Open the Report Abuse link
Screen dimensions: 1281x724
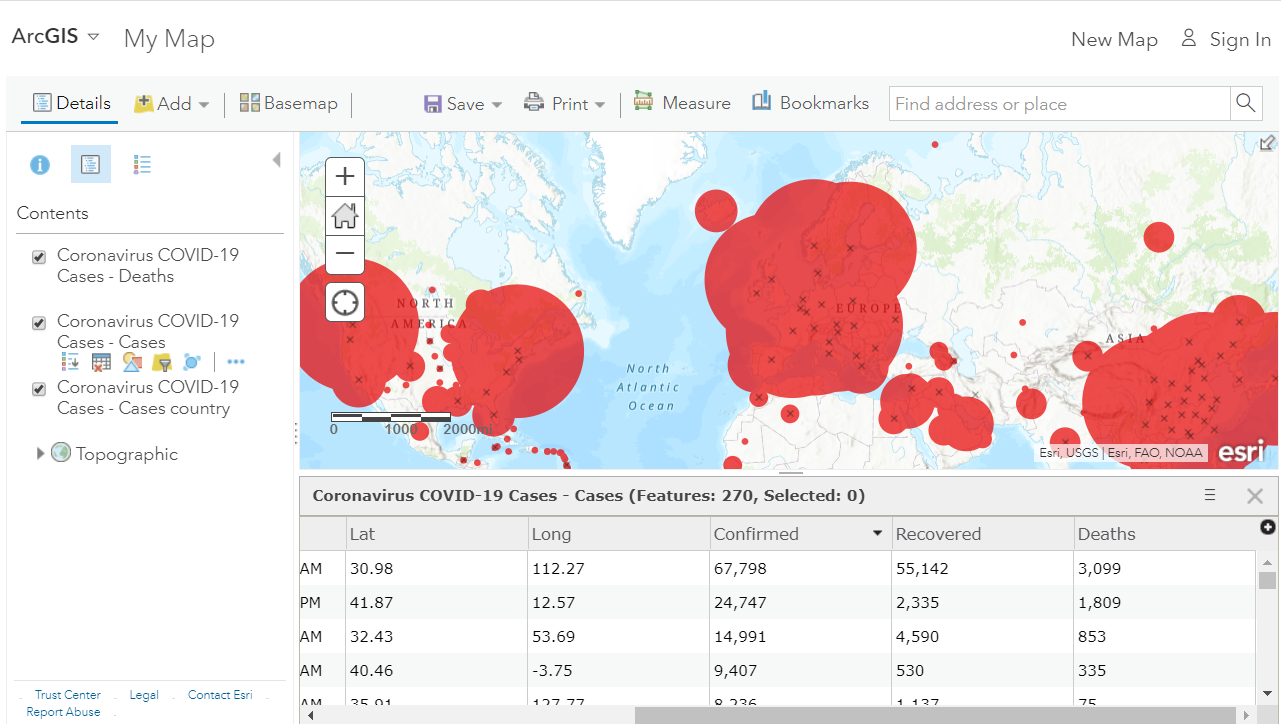tap(63, 712)
